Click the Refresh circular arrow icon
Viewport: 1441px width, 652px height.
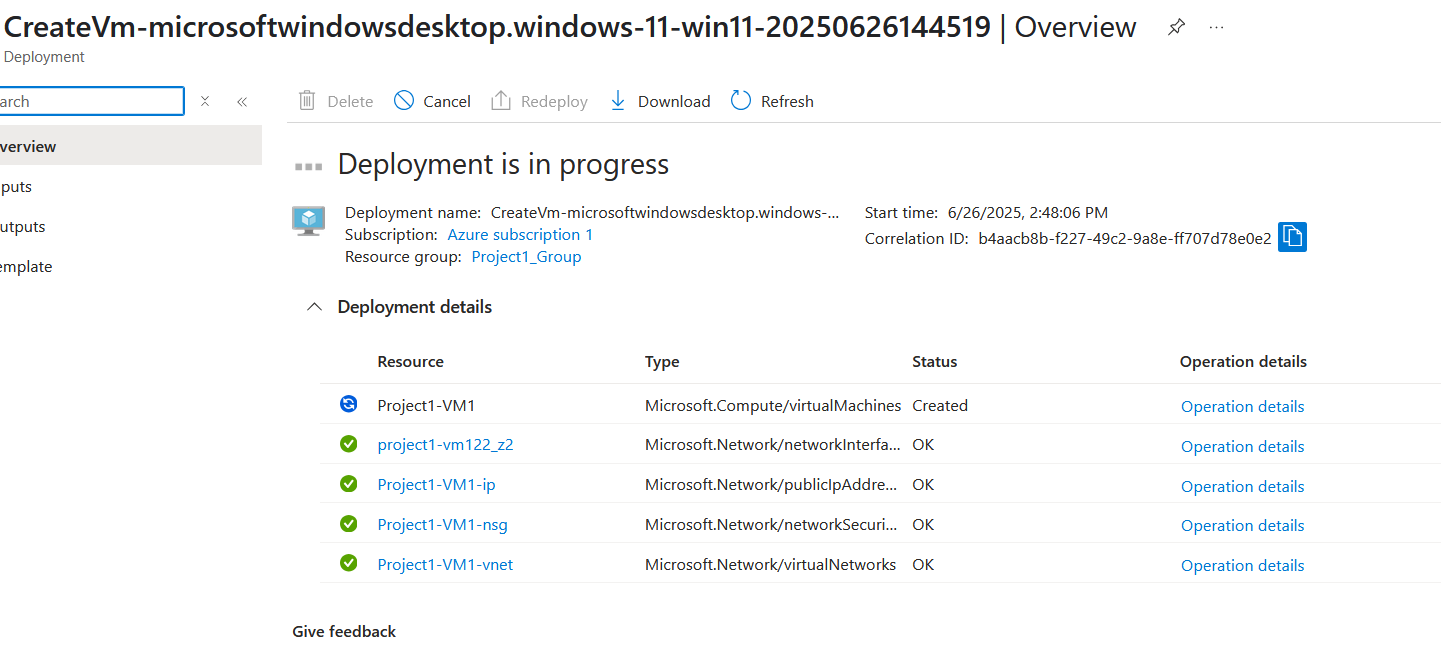(x=741, y=100)
